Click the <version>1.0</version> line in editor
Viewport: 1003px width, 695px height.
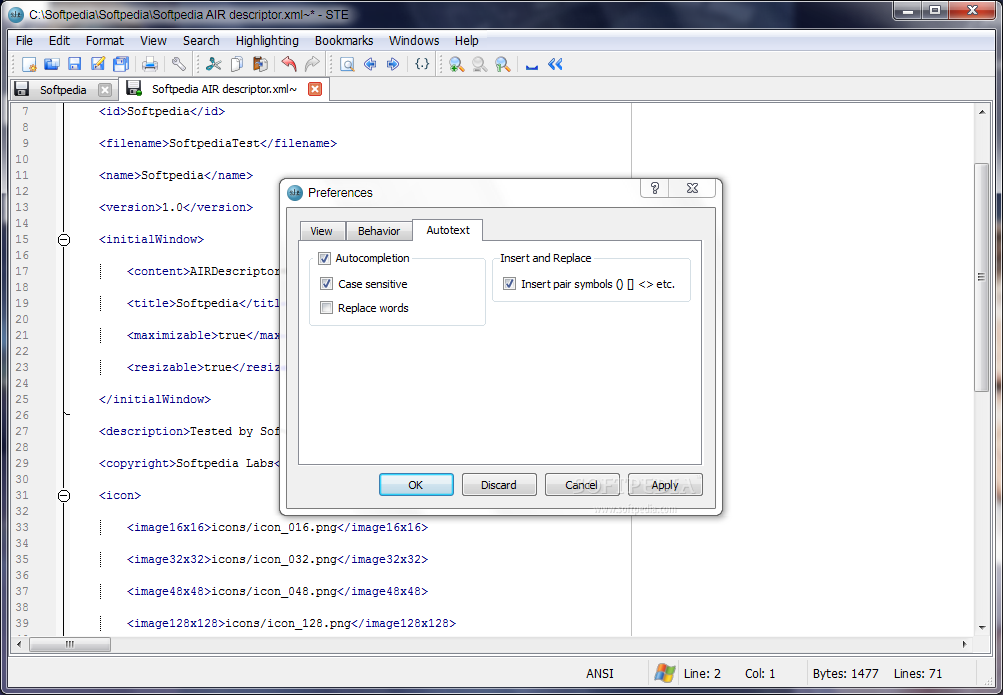pyautogui.click(x=176, y=207)
